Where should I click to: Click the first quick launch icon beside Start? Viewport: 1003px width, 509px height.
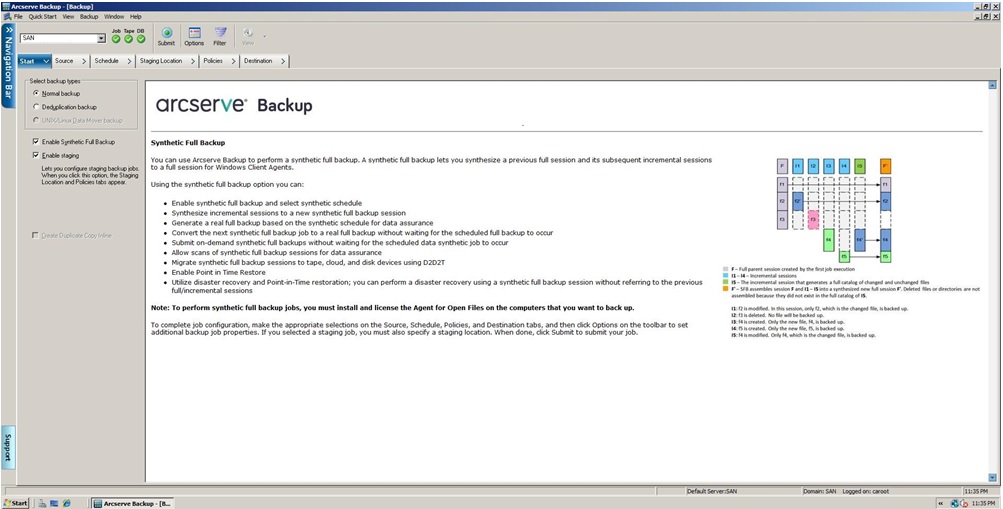coord(42,503)
